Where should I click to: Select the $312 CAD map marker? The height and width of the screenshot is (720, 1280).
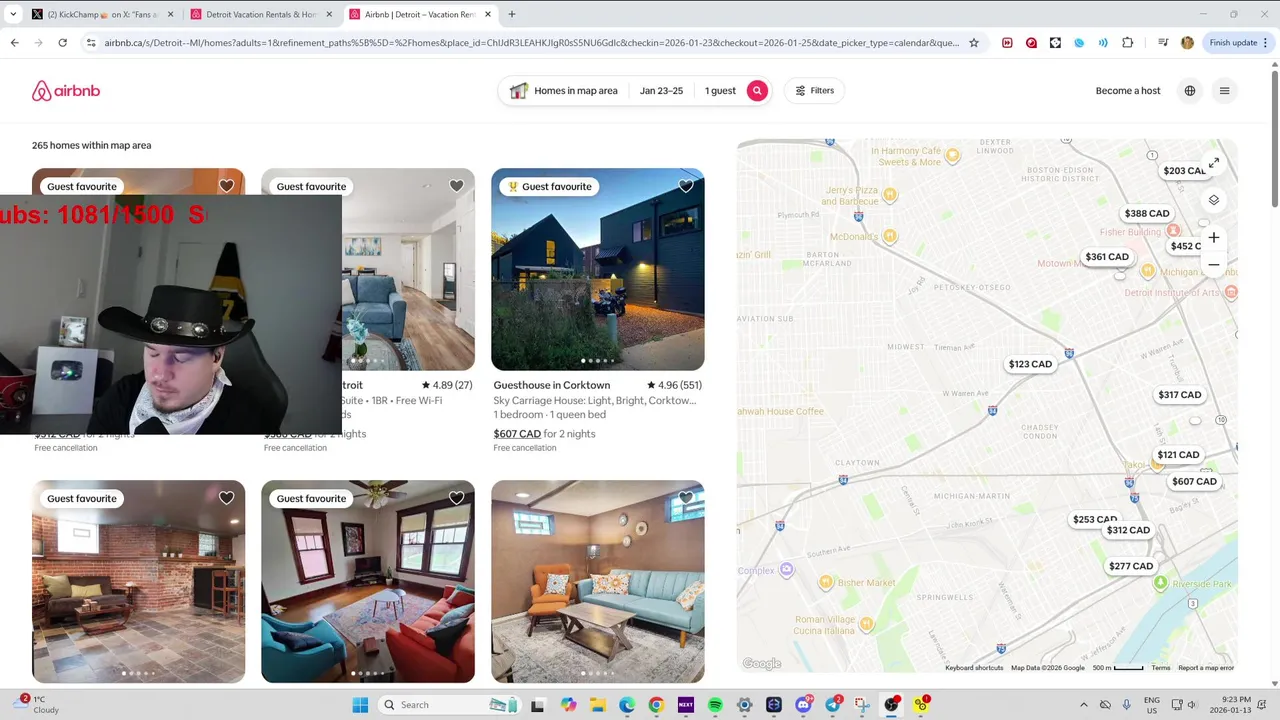pos(1128,530)
